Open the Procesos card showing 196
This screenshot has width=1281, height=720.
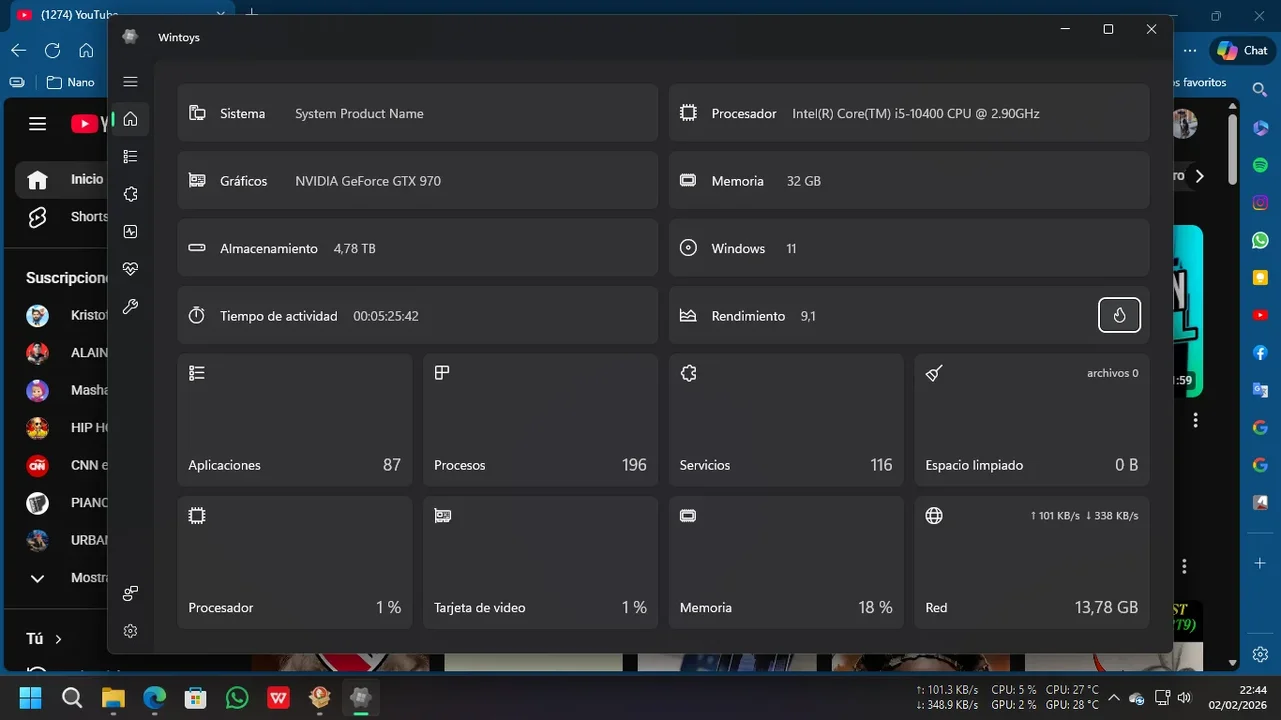coord(540,420)
